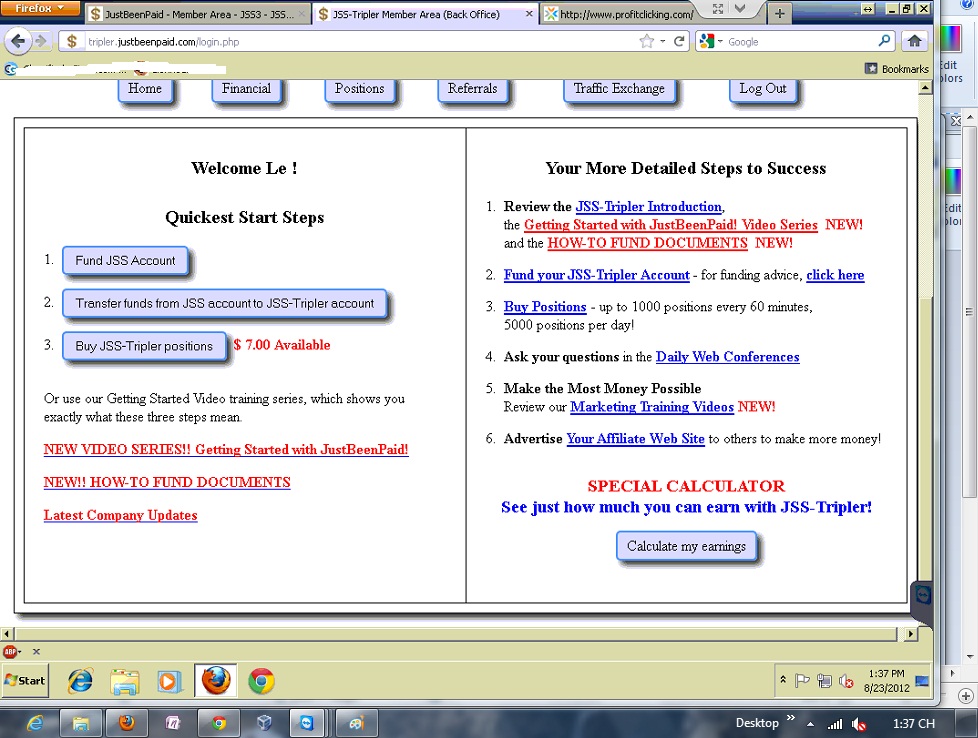Click the Adblock Plus ABP icon
This screenshot has height=738, width=978.
click(x=10, y=652)
